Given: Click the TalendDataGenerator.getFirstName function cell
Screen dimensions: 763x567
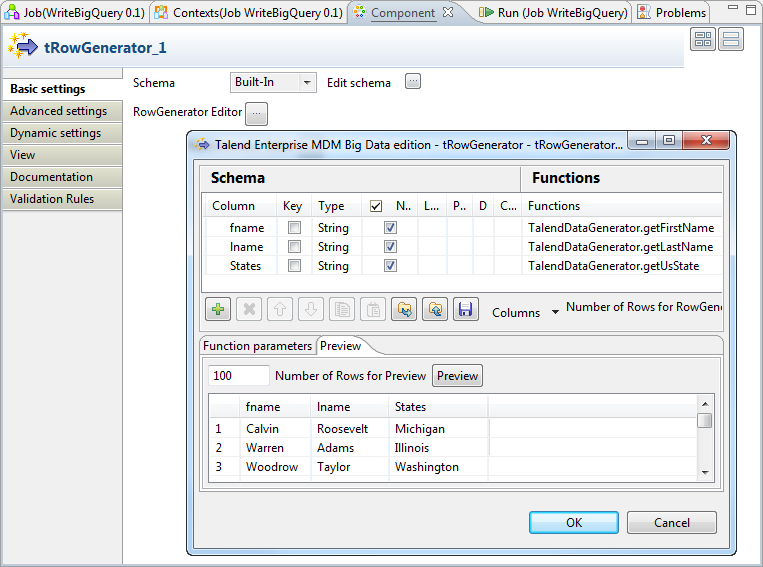Looking at the screenshot, I should [x=621, y=228].
